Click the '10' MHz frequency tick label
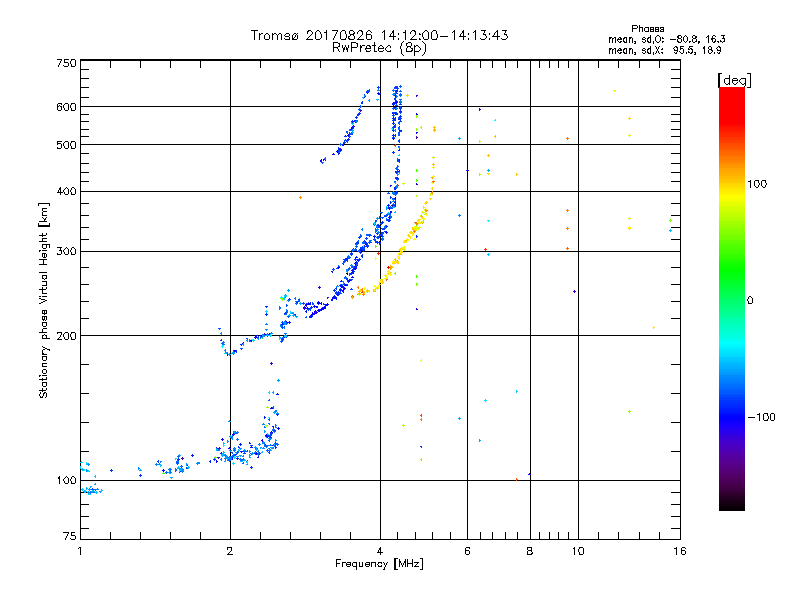Image resolution: width=800 pixels, height=600 pixels. 578,551
